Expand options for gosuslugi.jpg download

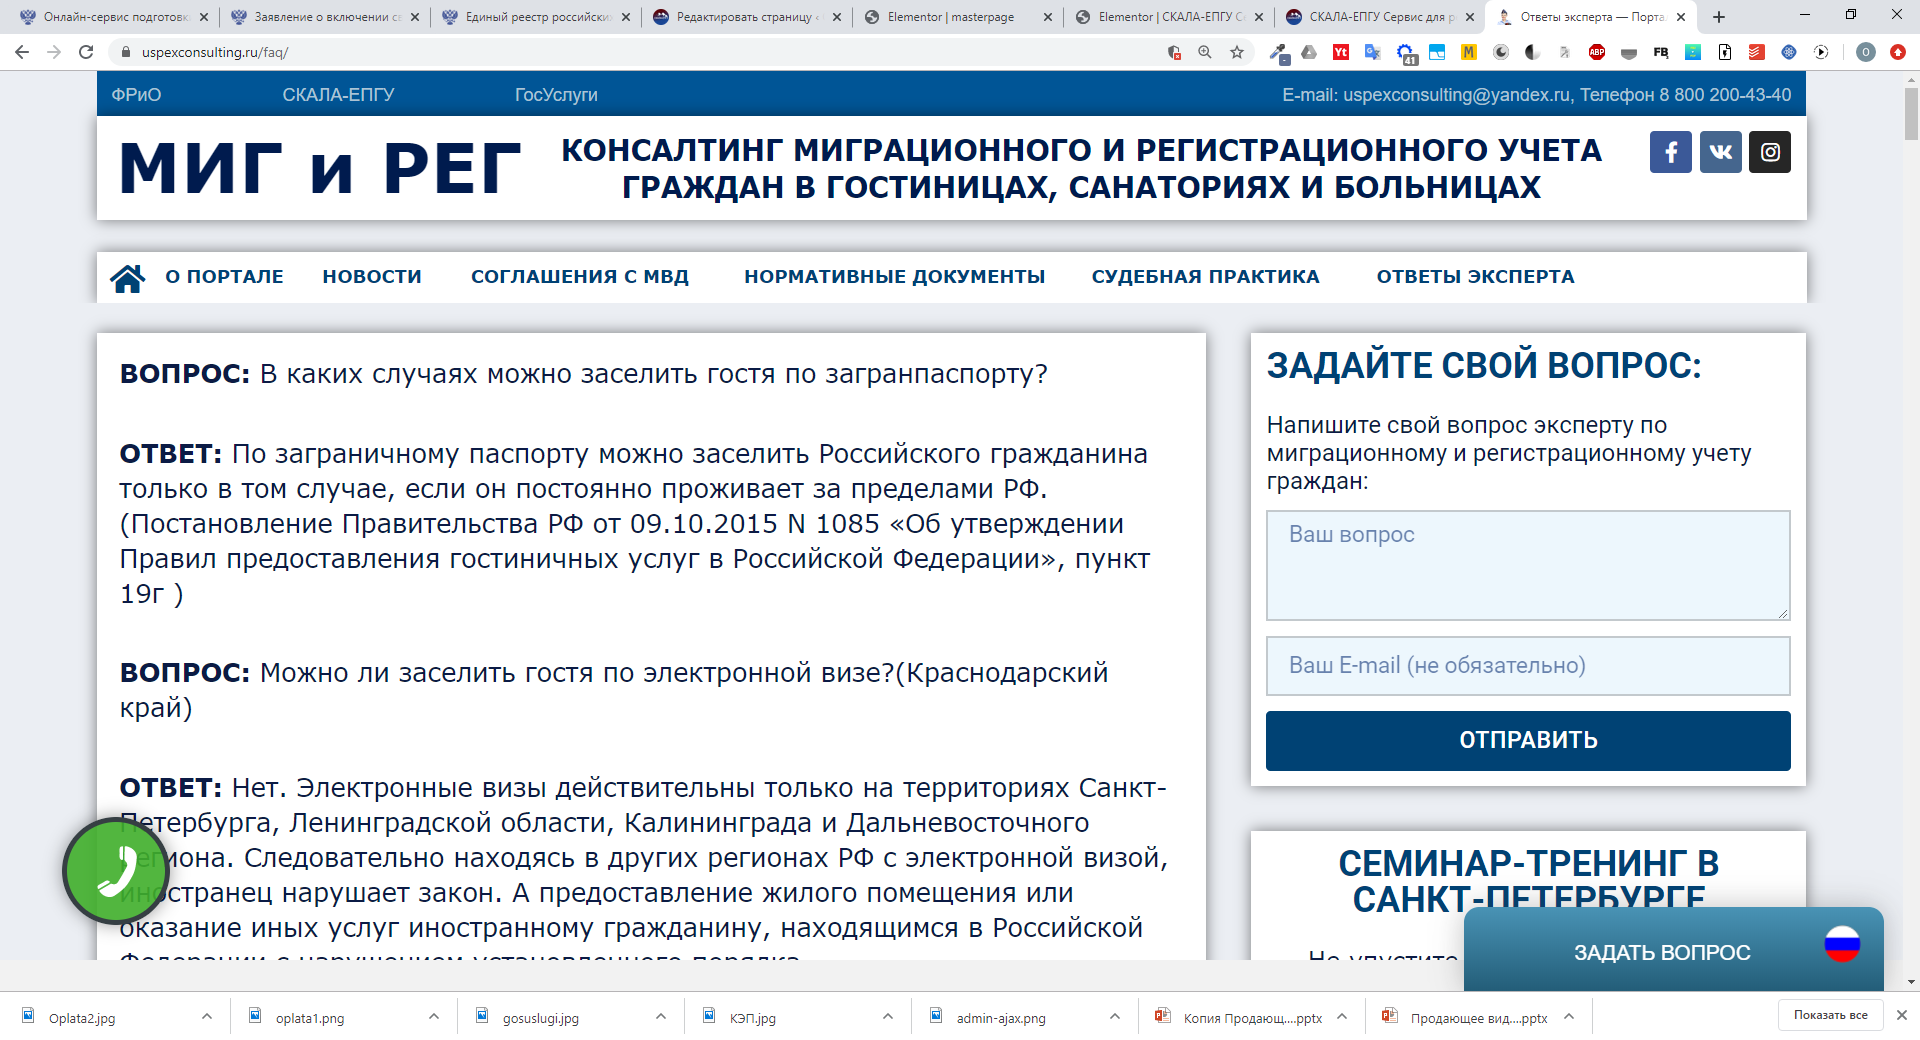point(661,1016)
